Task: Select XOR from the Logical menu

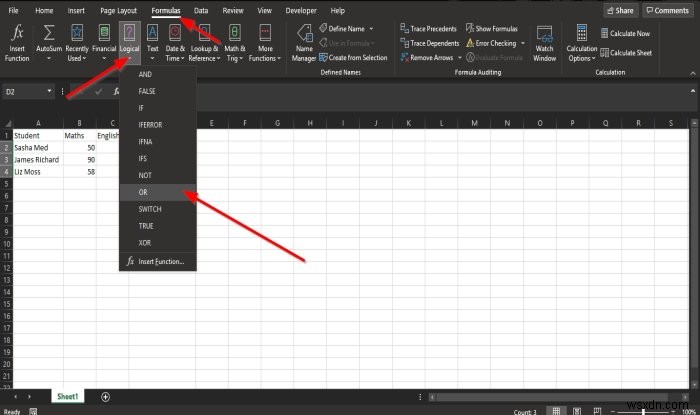Action: pos(158,243)
